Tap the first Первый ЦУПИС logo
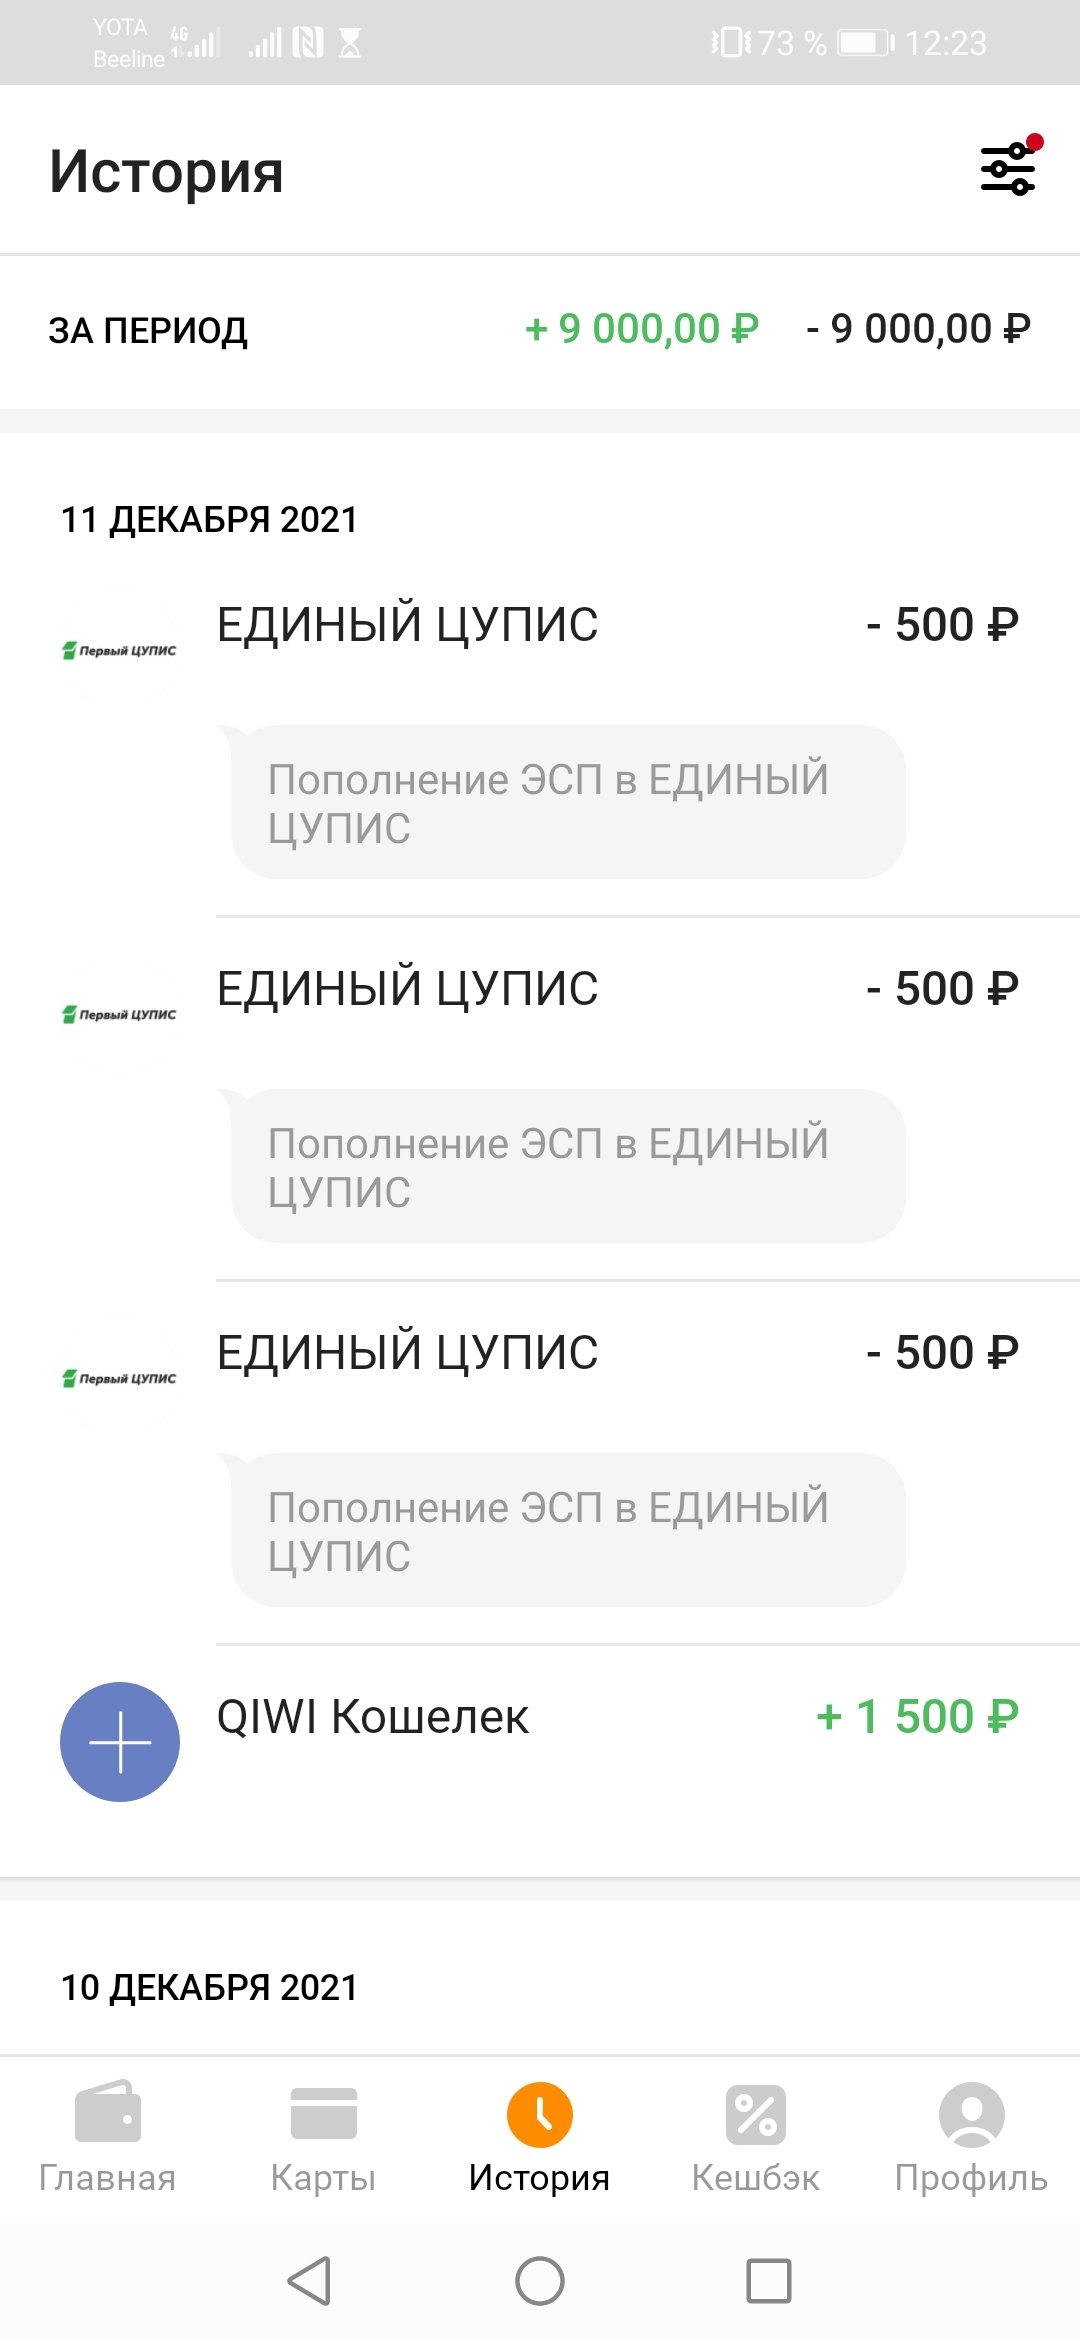 coord(120,650)
